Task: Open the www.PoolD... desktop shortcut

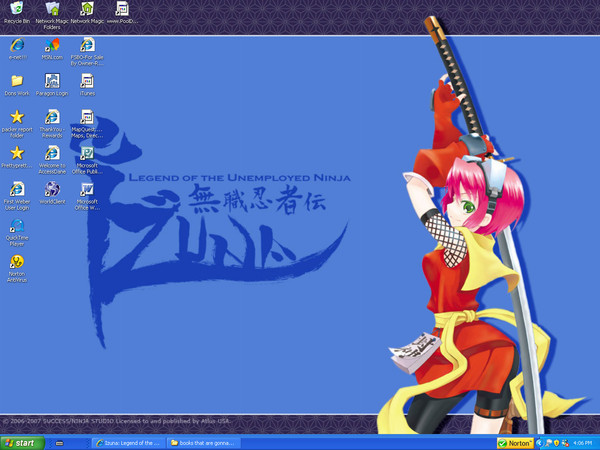Action: (x=122, y=12)
